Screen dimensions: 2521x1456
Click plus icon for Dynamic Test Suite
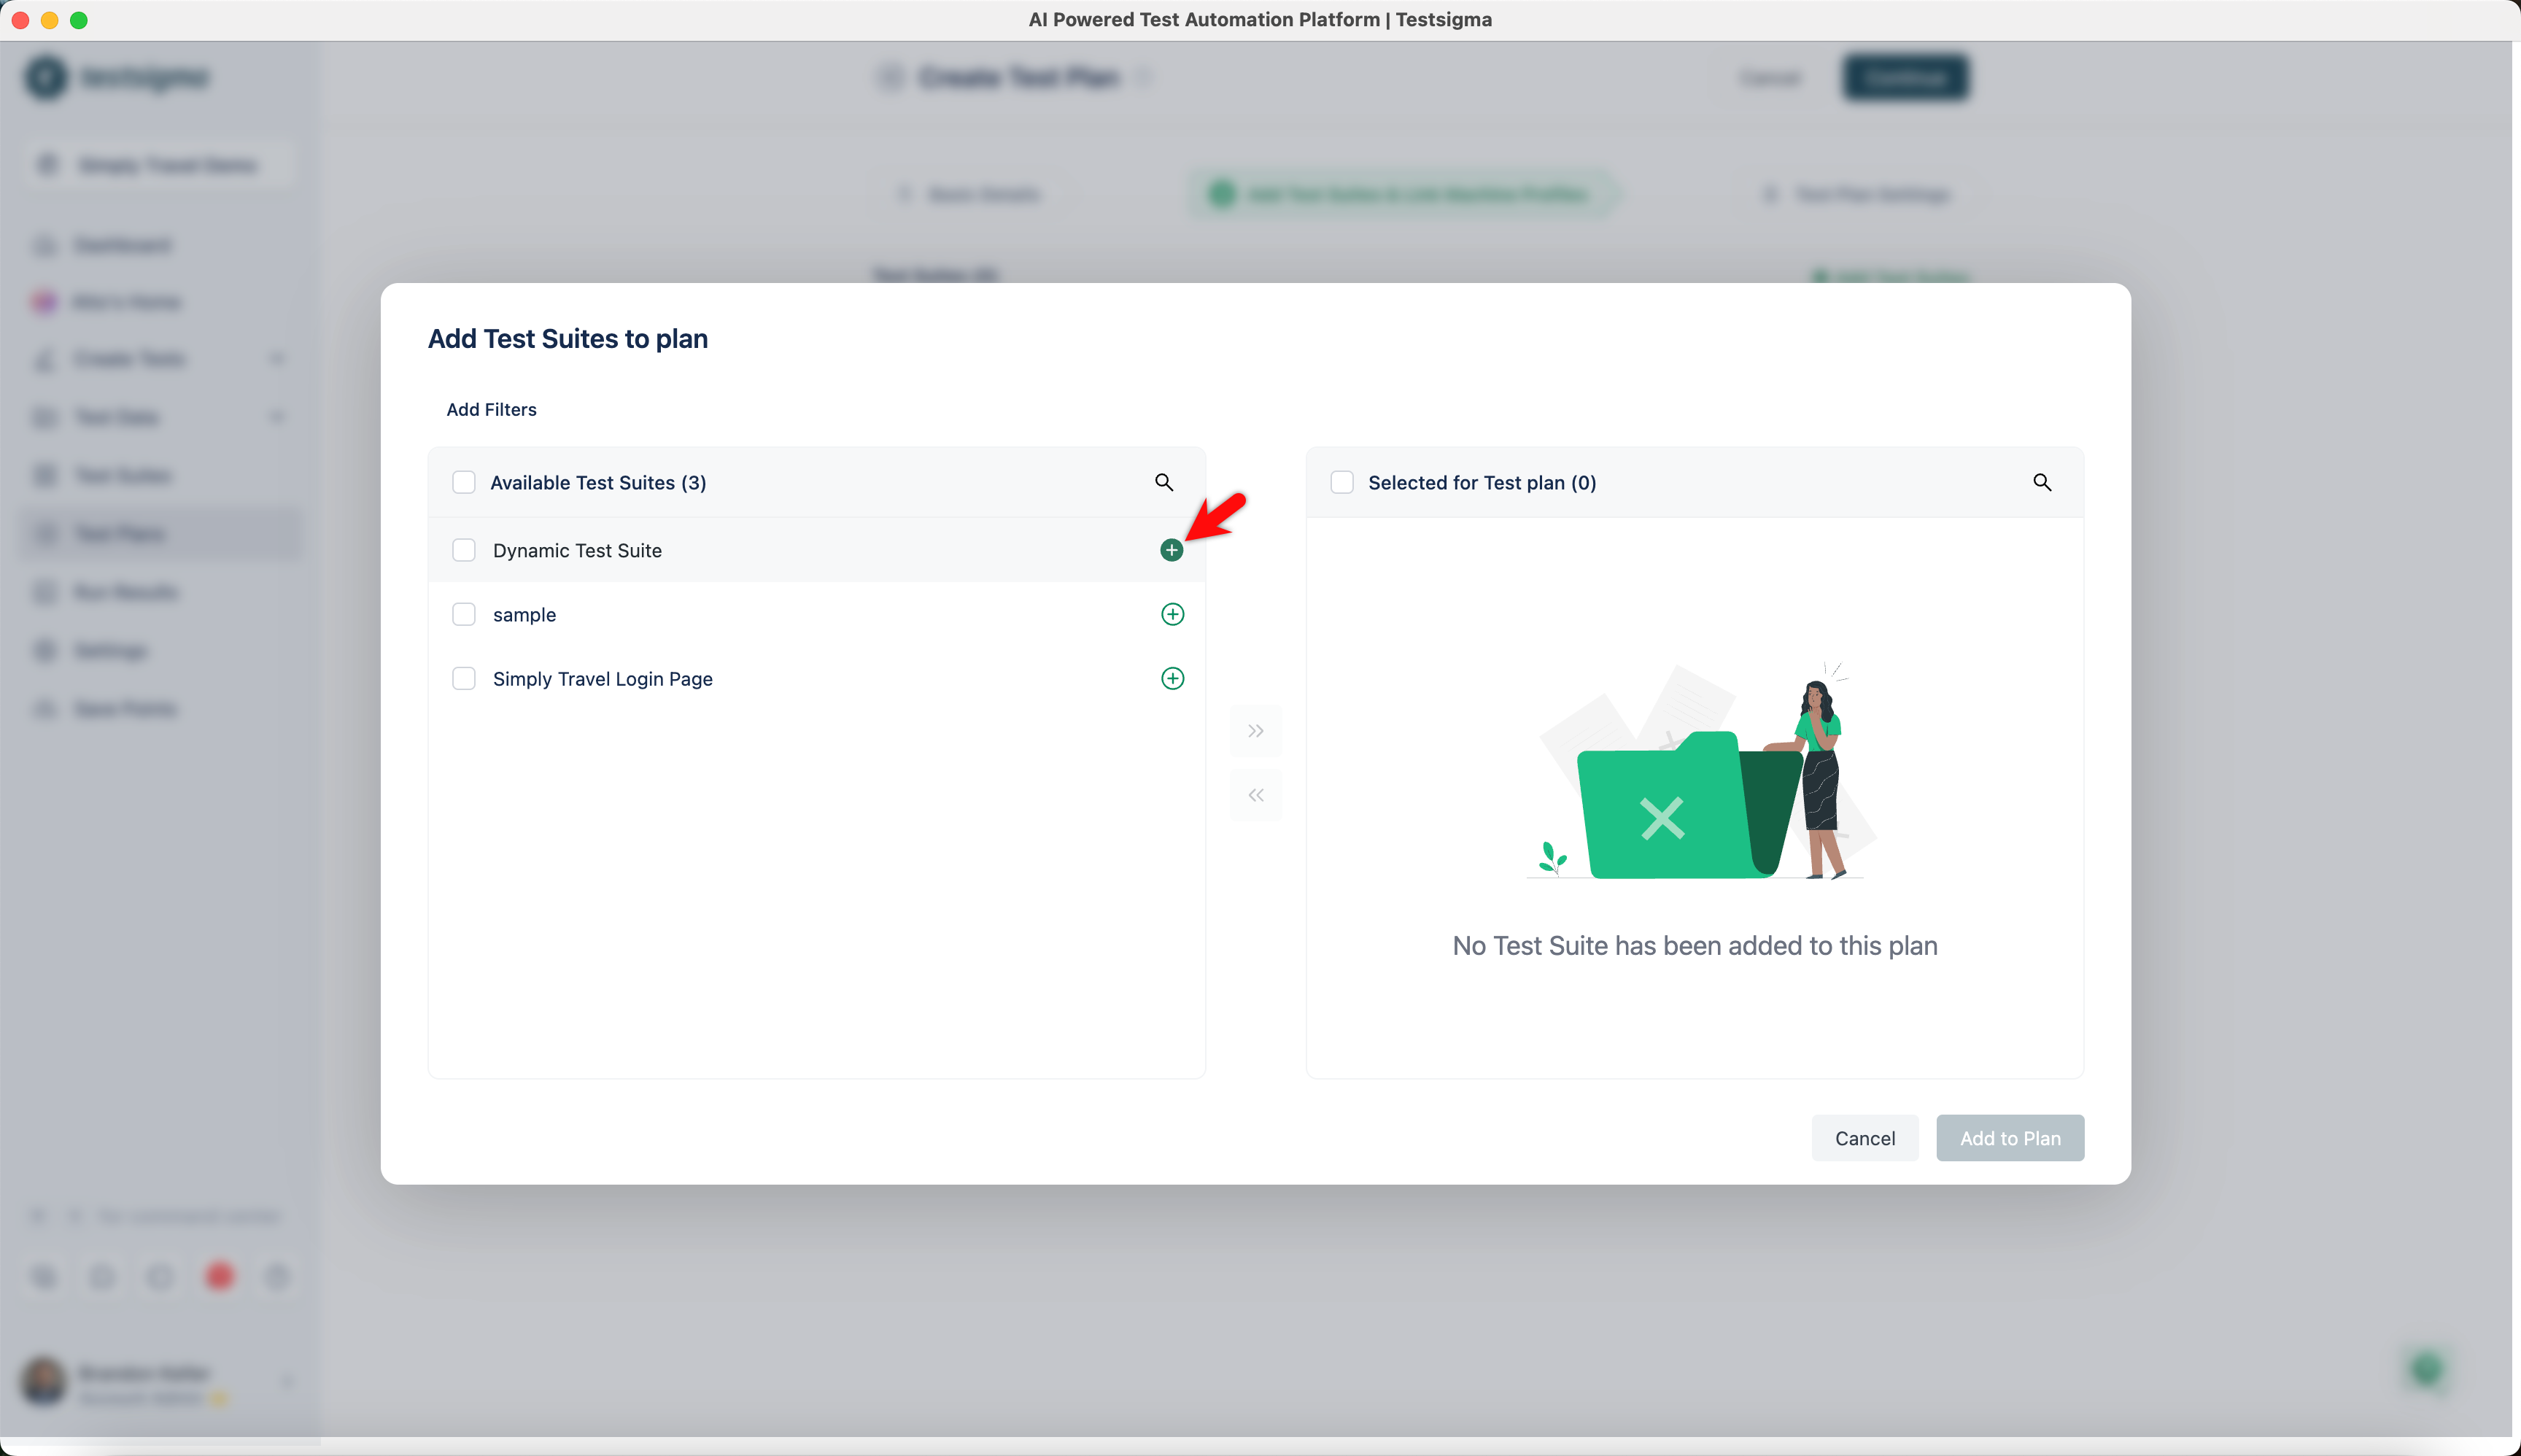pyautogui.click(x=1171, y=550)
